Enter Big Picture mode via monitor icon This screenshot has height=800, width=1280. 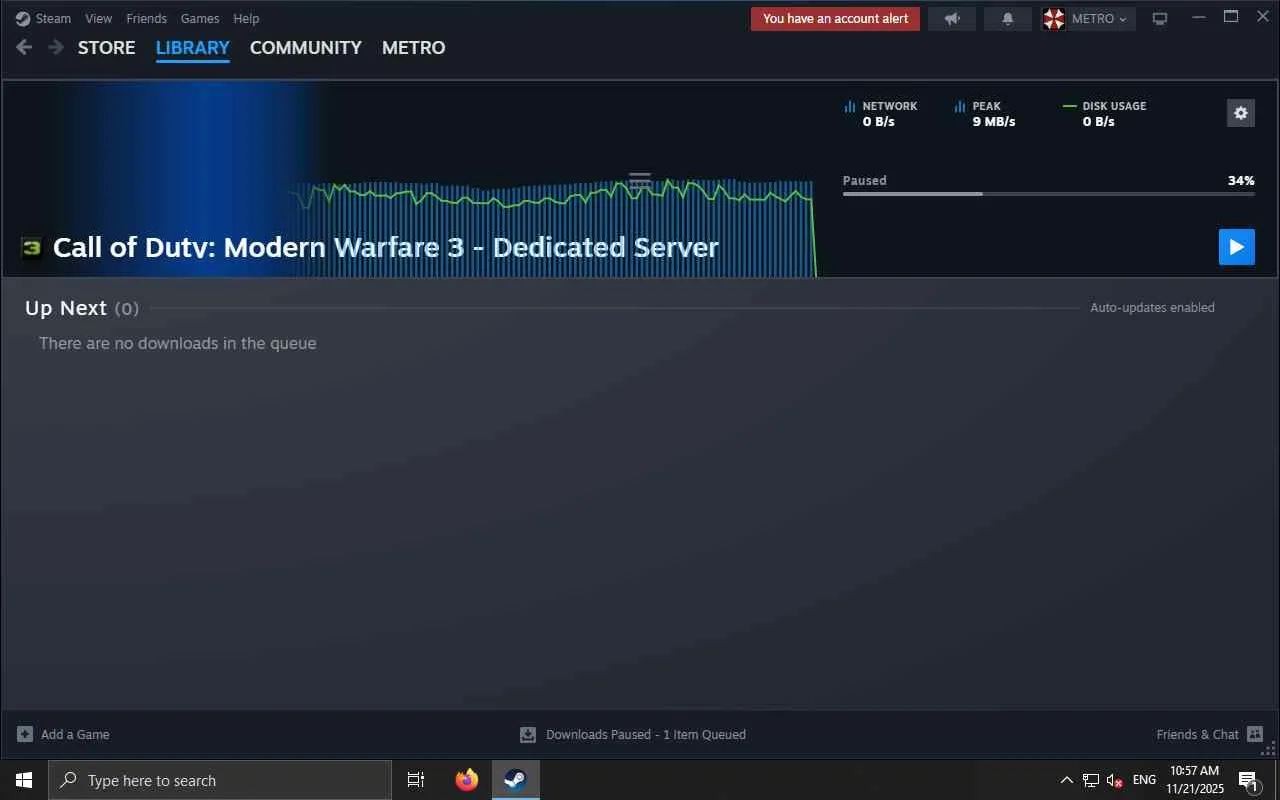coord(1160,18)
